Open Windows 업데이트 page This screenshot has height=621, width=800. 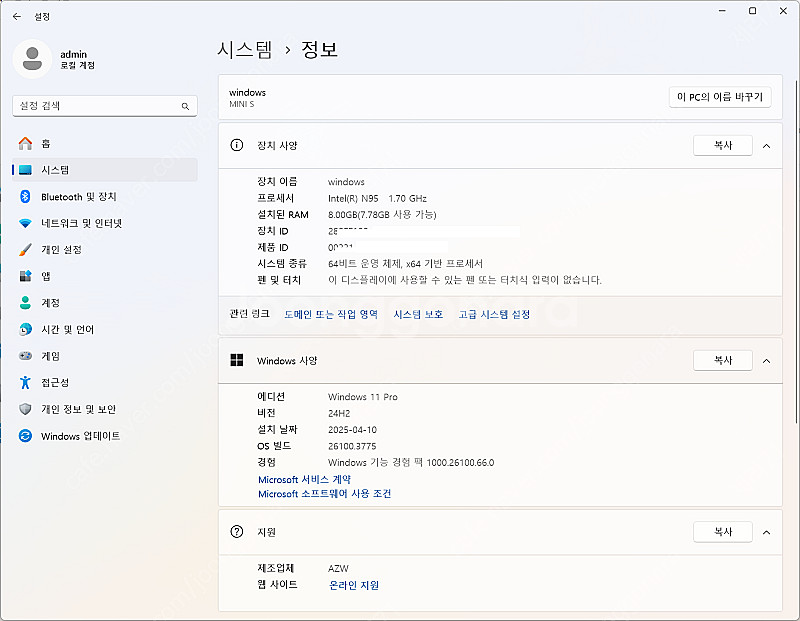coord(105,435)
